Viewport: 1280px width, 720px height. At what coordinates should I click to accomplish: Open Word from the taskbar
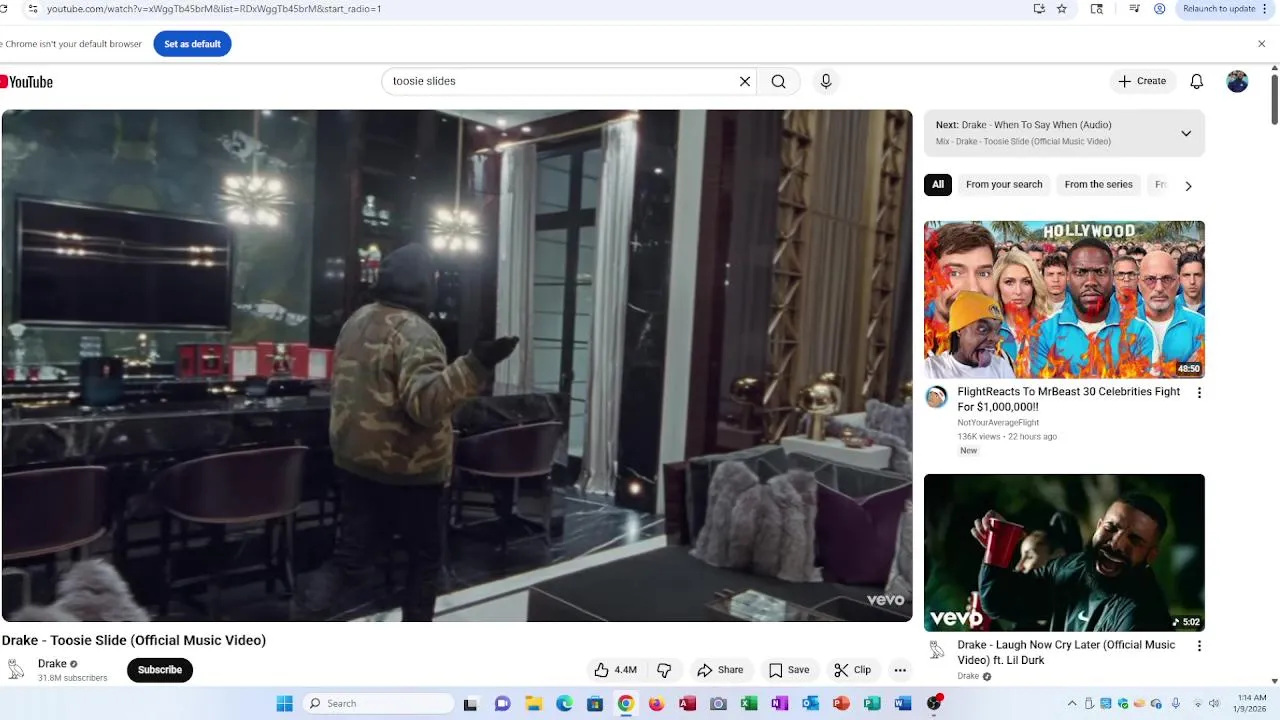point(903,704)
